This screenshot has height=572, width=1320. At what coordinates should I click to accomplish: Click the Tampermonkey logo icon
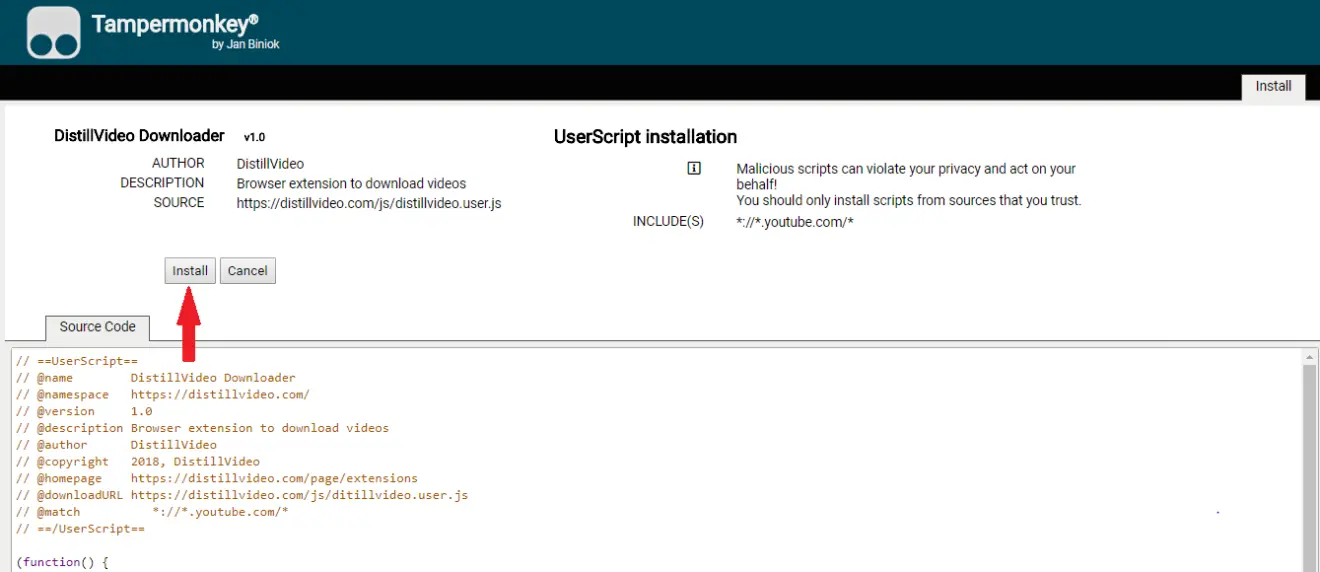click(53, 32)
